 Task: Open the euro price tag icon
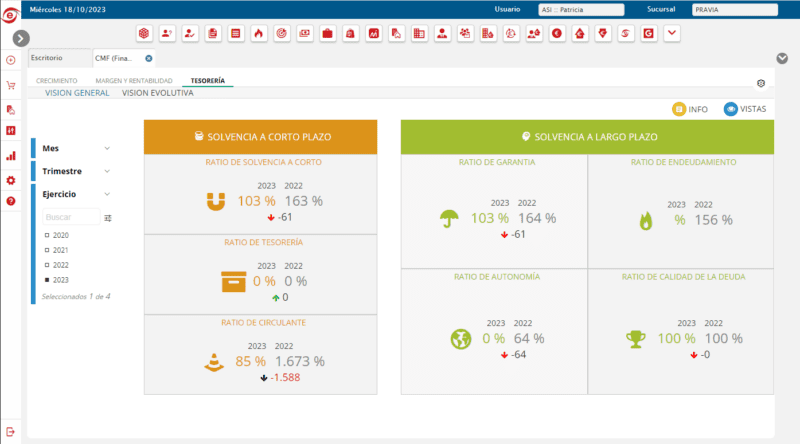(603, 34)
